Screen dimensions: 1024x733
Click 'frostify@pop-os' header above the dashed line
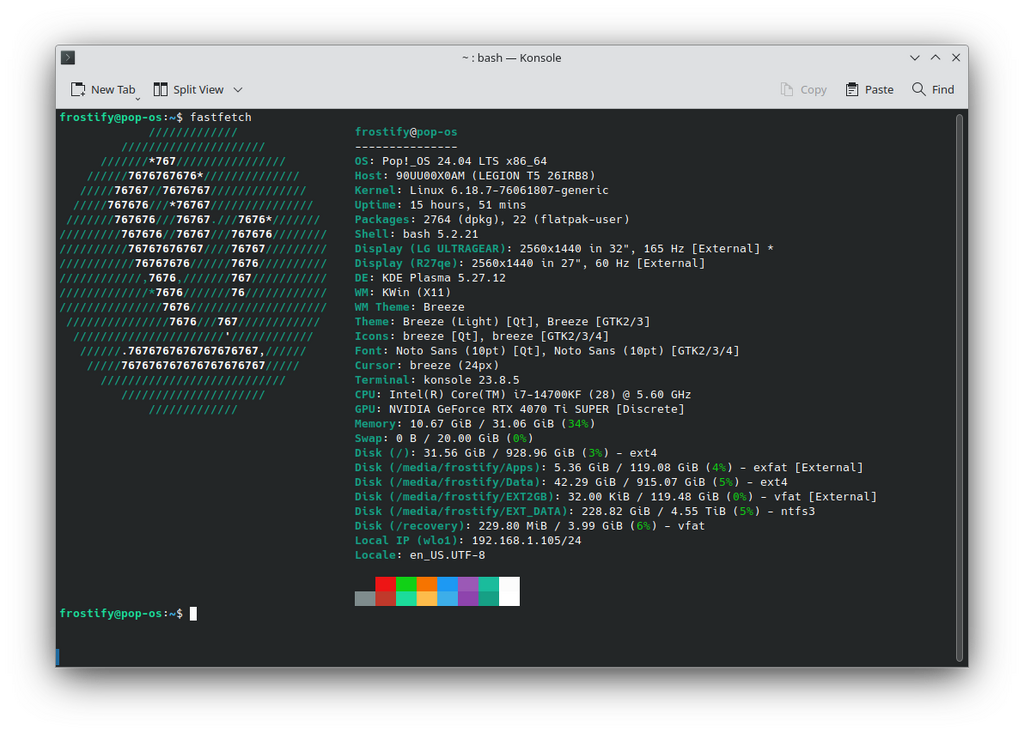pyautogui.click(x=406, y=131)
